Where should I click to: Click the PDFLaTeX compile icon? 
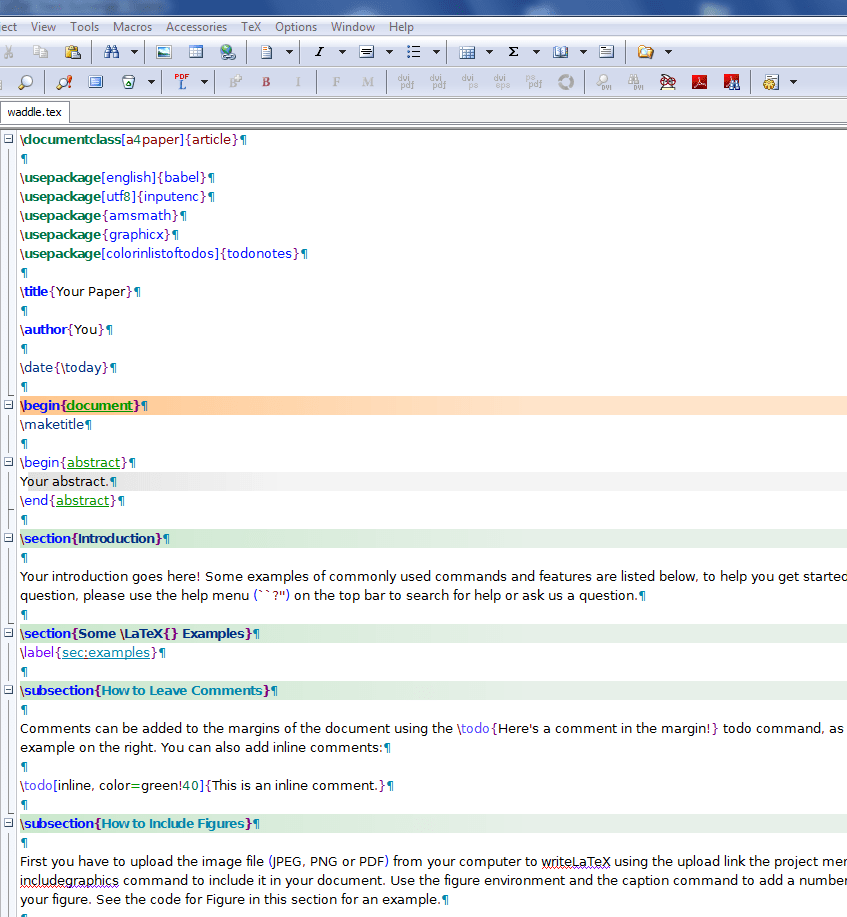(182, 82)
